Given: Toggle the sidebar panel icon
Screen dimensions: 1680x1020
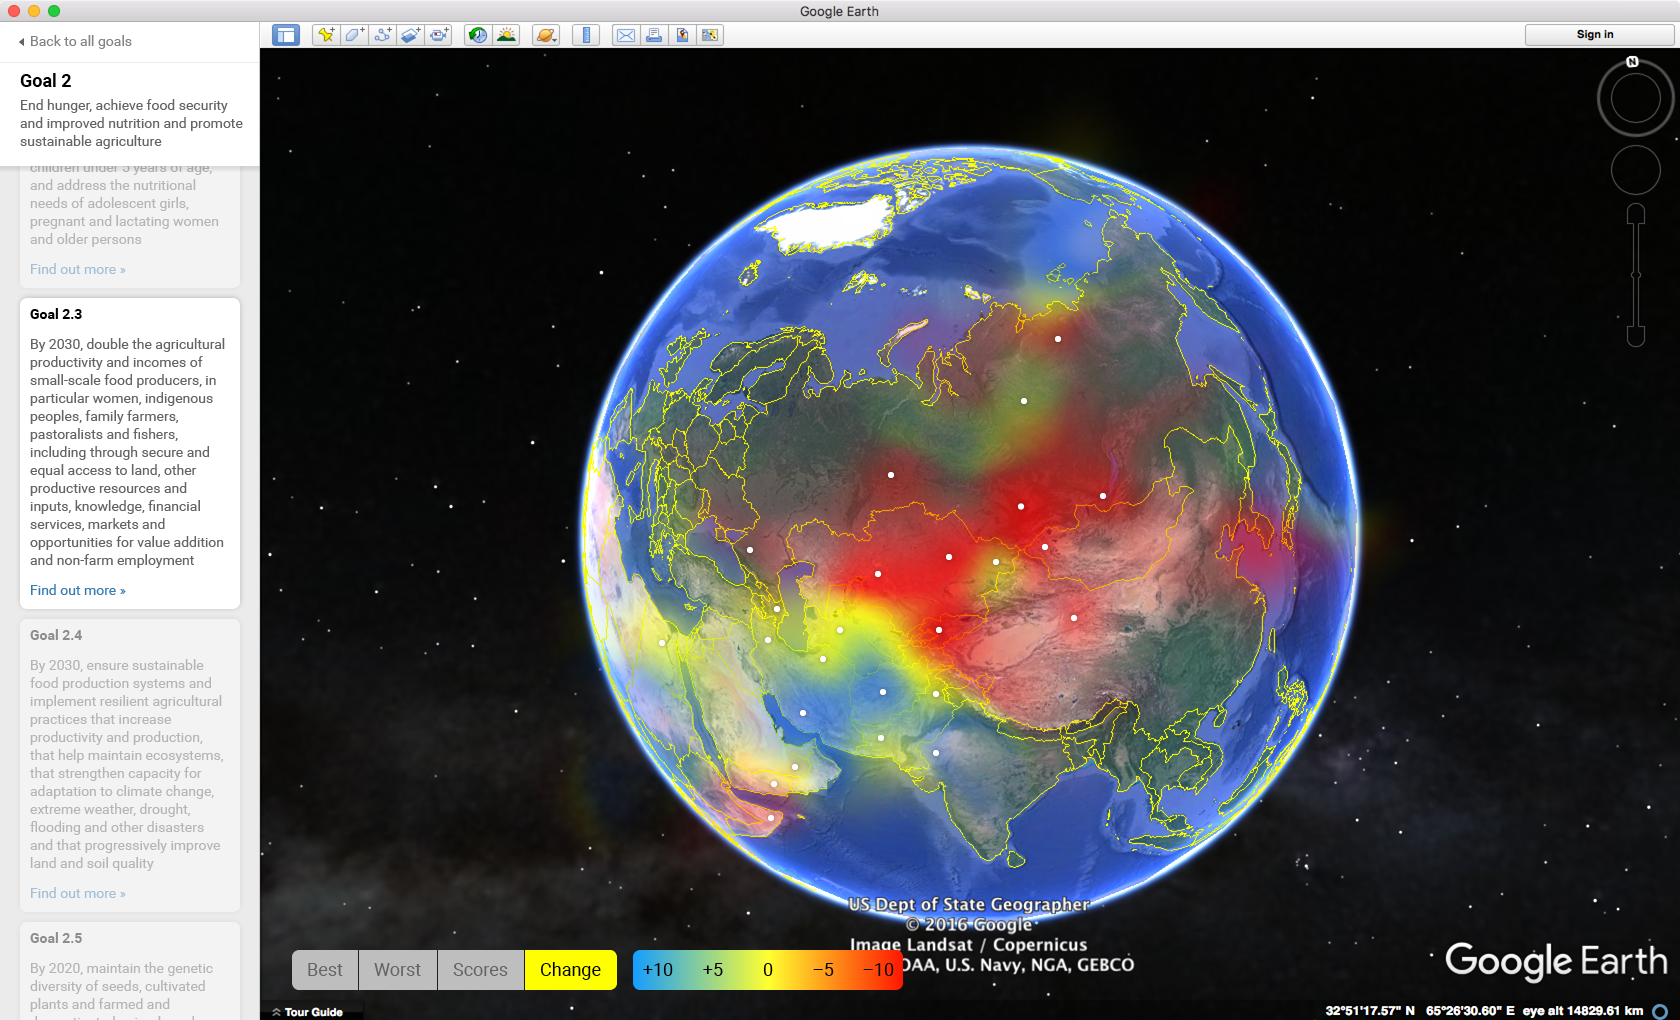Looking at the screenshot, I should click(x=286, y=35).
